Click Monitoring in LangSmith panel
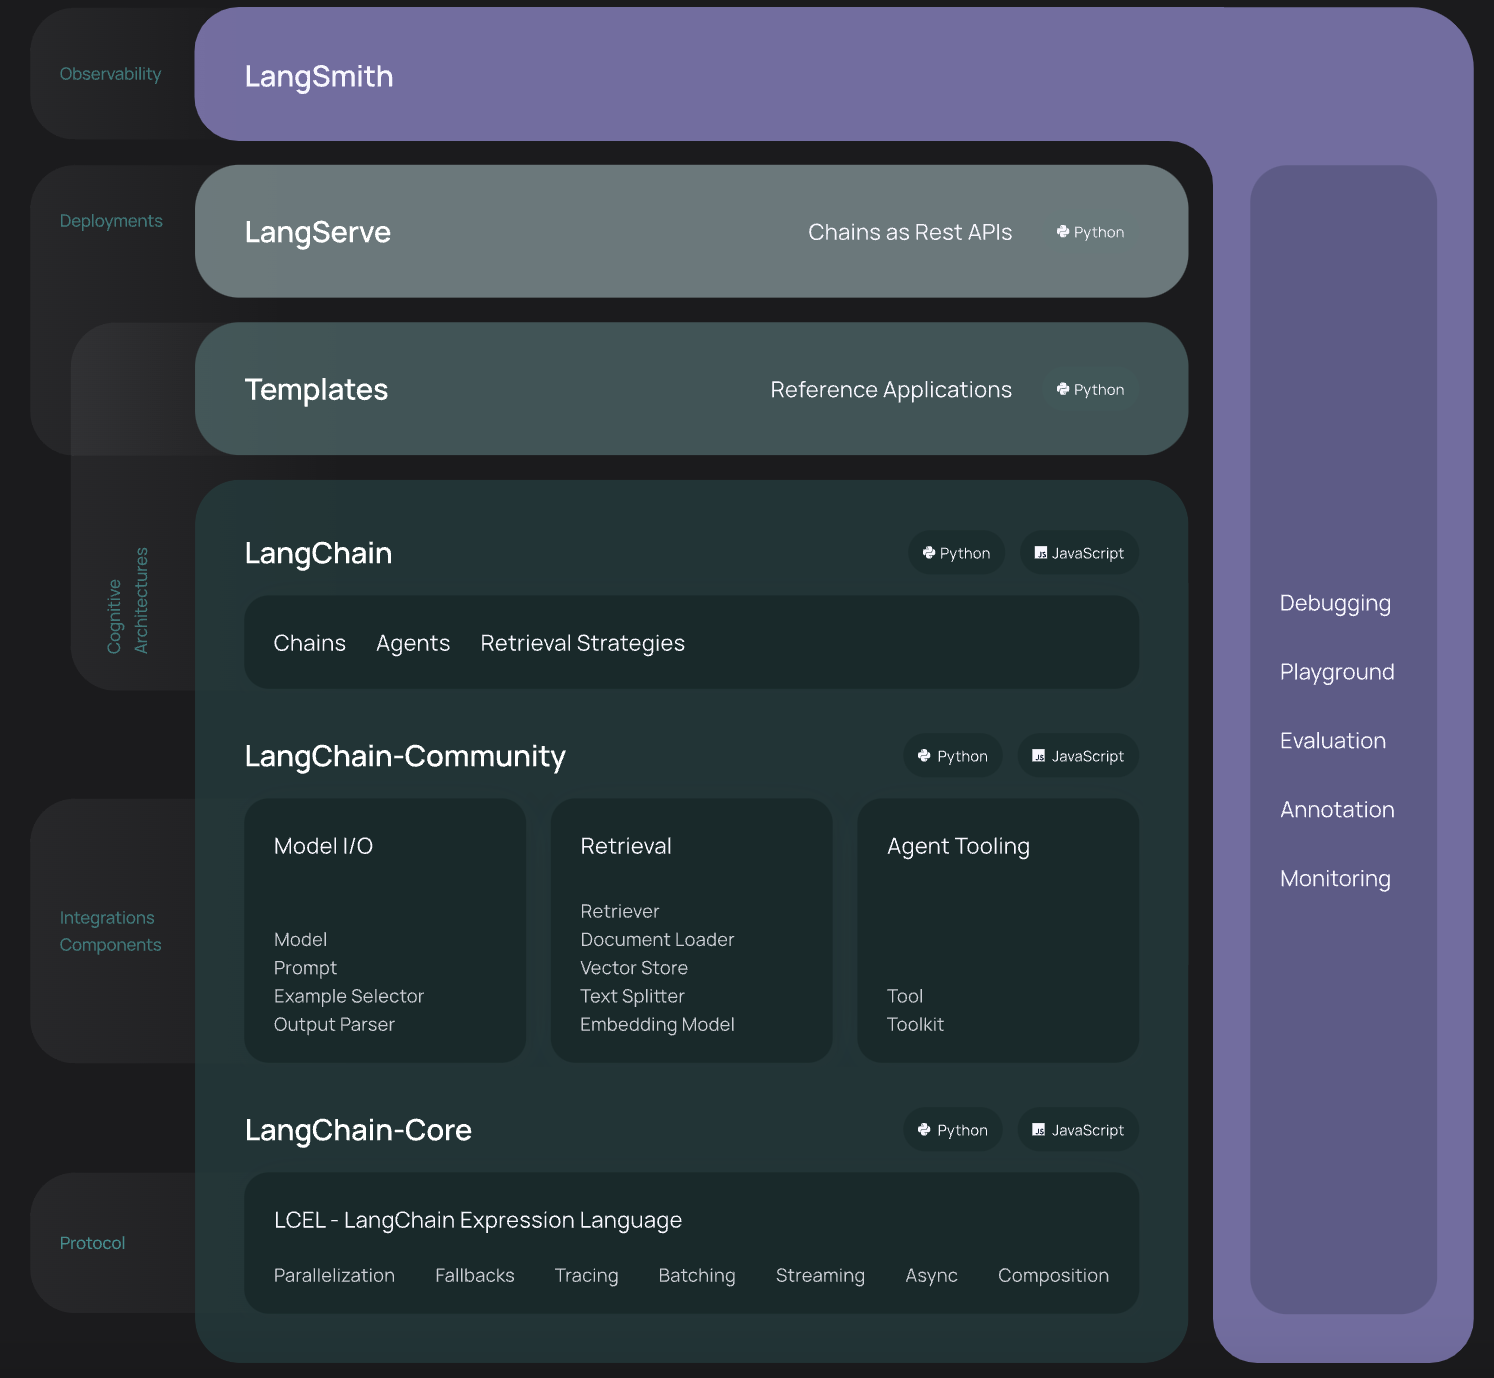Image resolution: width=1494 pixels, height=1378 pixels. pyautogui.click(x=1335, y=879)
